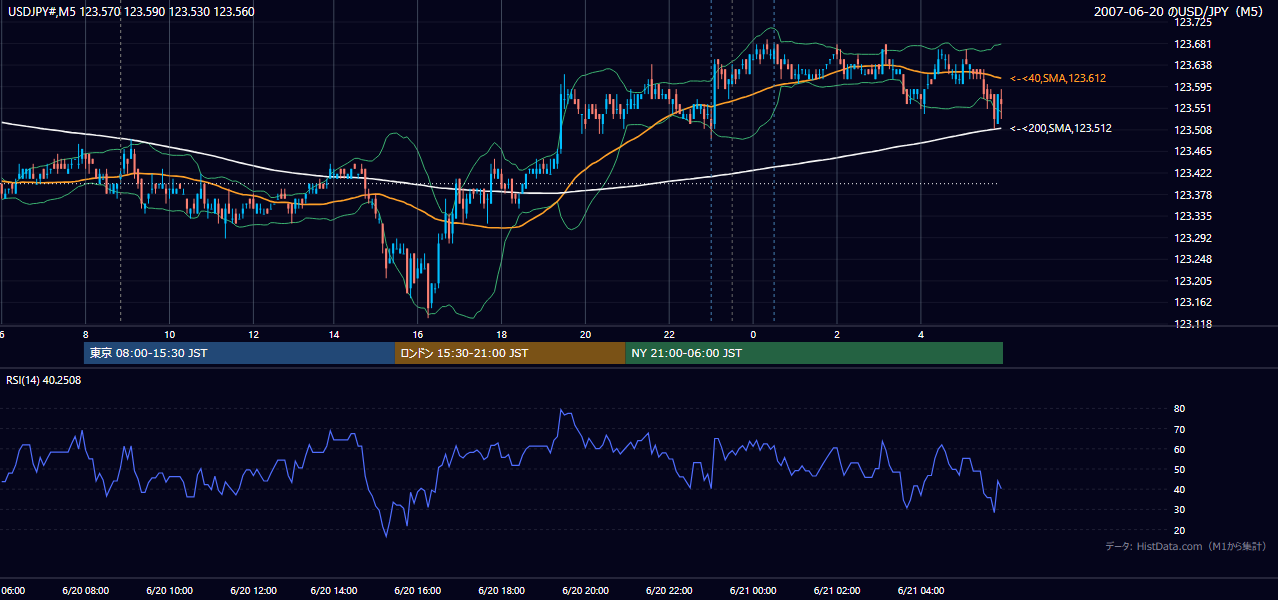Click hour label 8 under price chart

[86, 334]
